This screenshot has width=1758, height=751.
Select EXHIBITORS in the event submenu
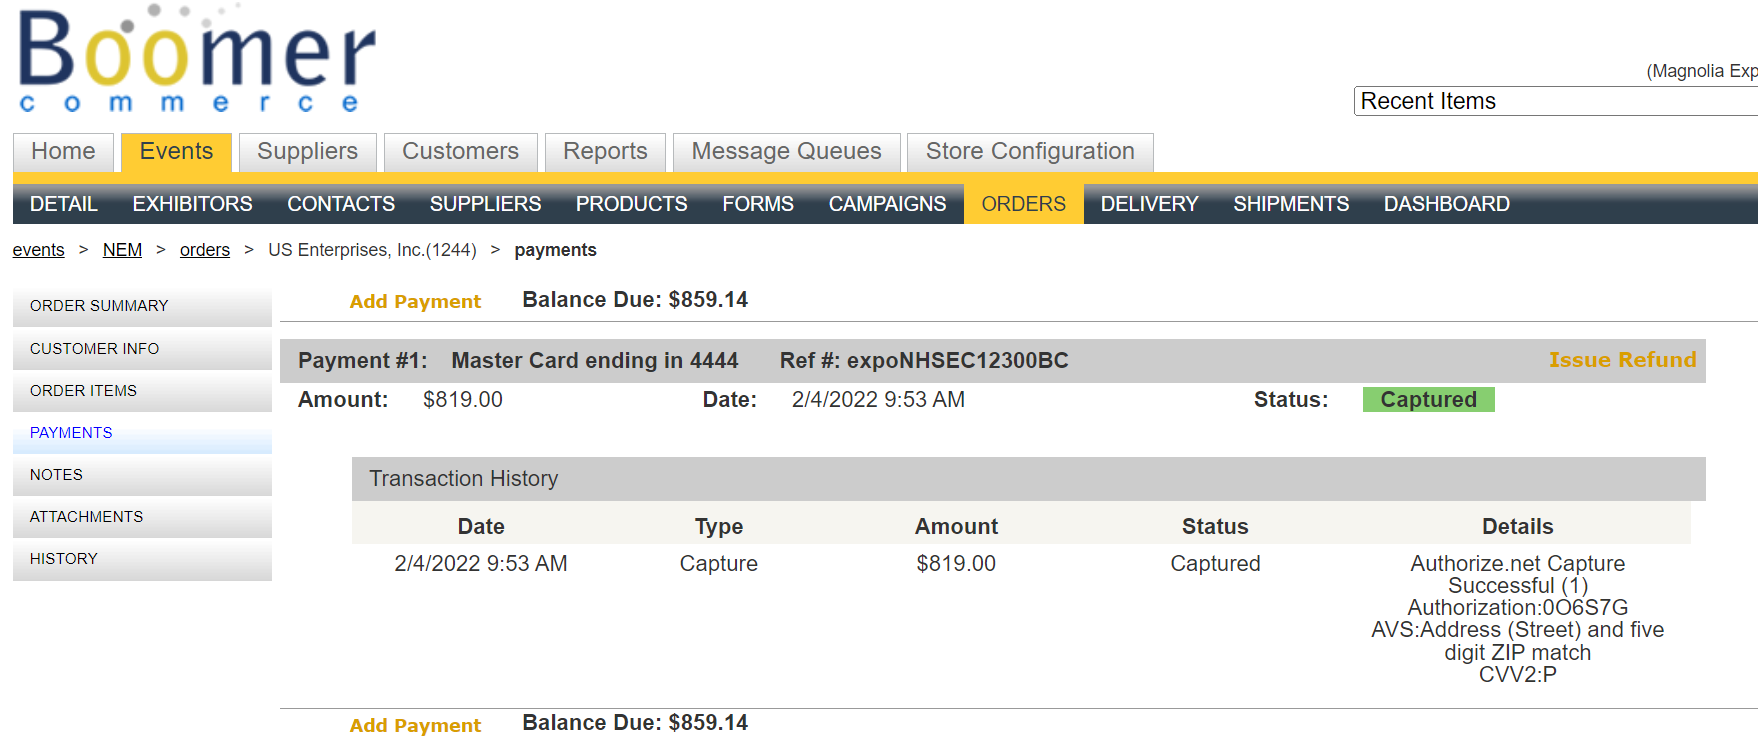[192, 204]
